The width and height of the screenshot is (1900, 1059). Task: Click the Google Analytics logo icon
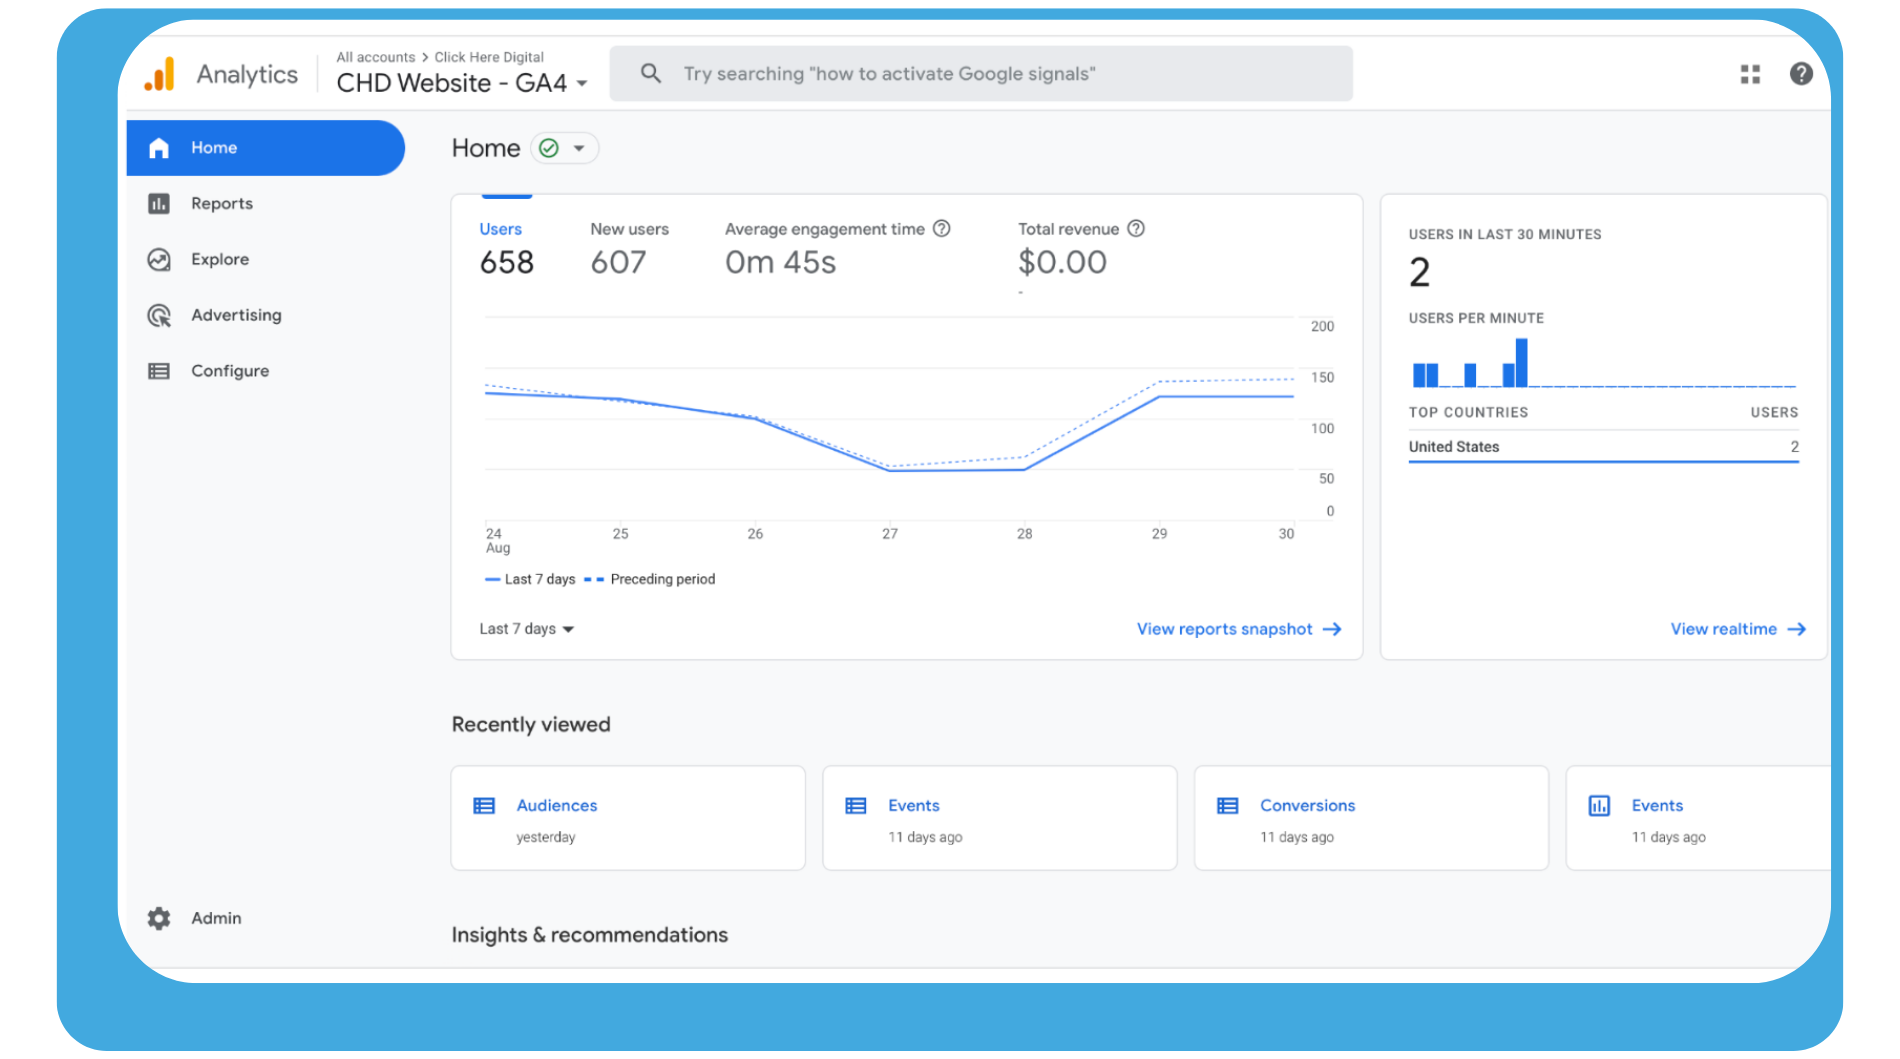coord(160,74)
